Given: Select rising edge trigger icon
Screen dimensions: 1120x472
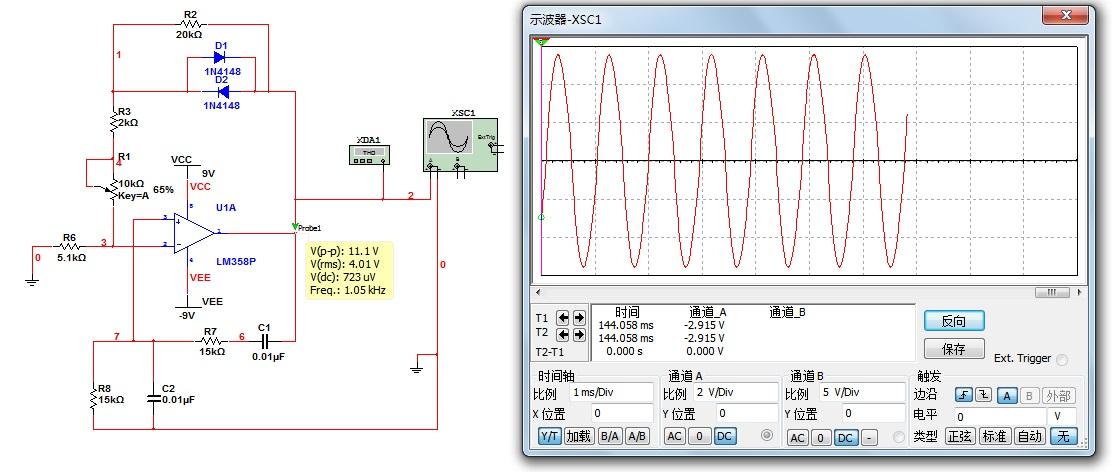Looking at the screenshot, I should 963,395.
